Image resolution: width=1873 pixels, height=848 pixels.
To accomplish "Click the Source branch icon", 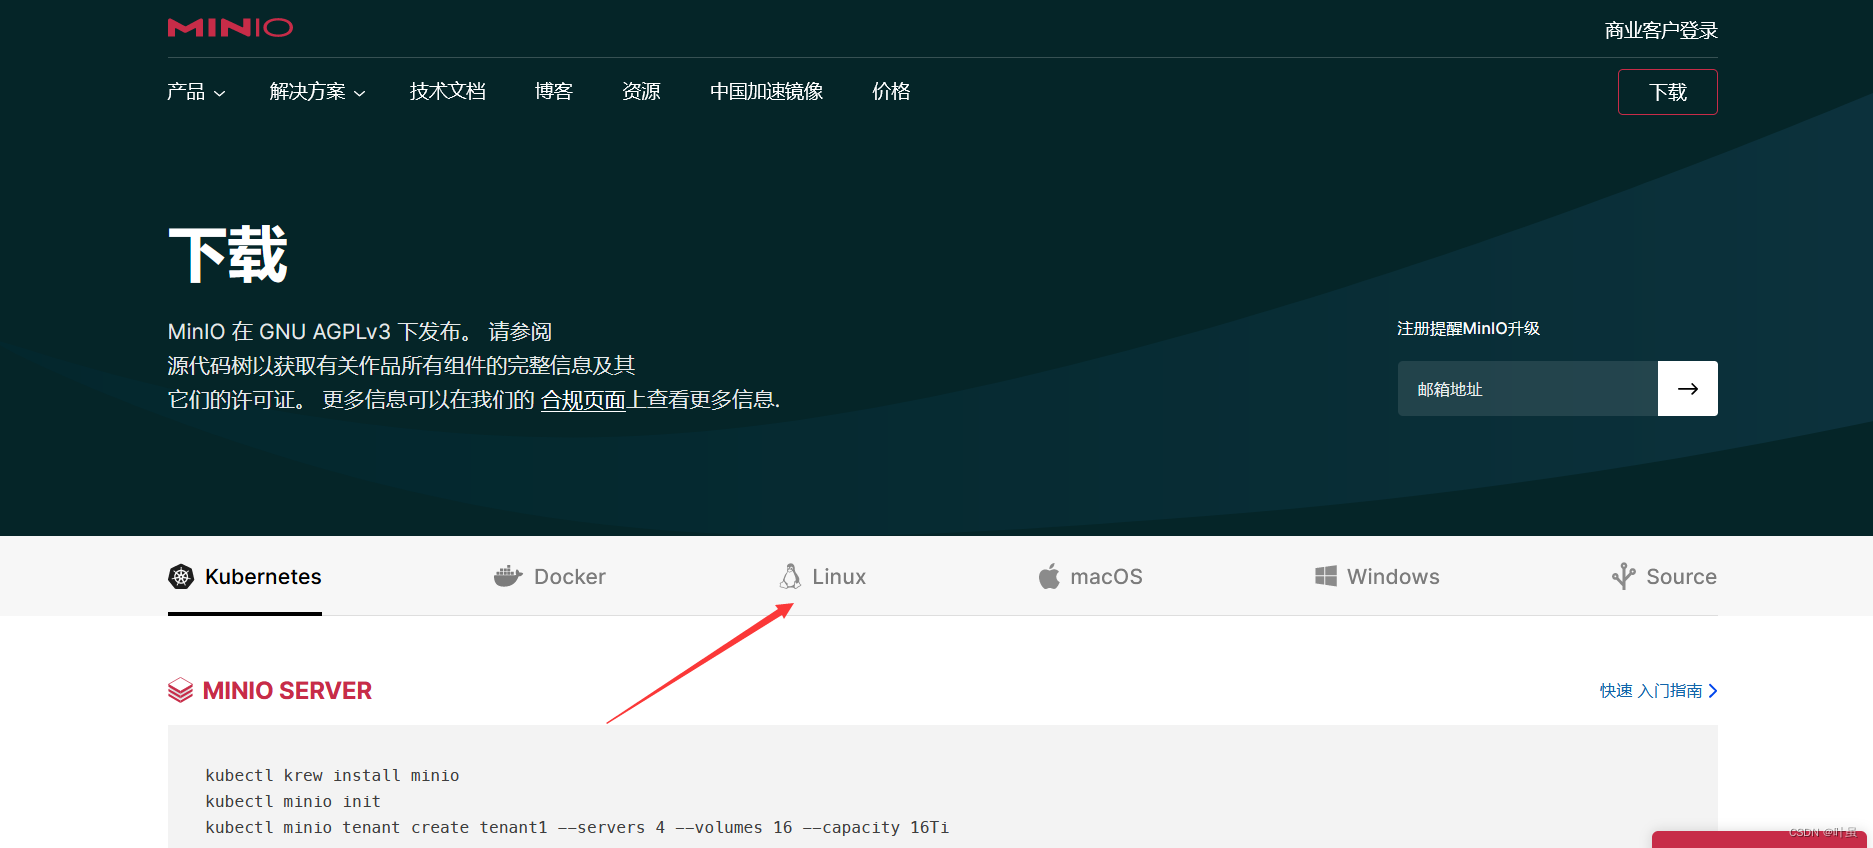I will [x=1624, y=576].
